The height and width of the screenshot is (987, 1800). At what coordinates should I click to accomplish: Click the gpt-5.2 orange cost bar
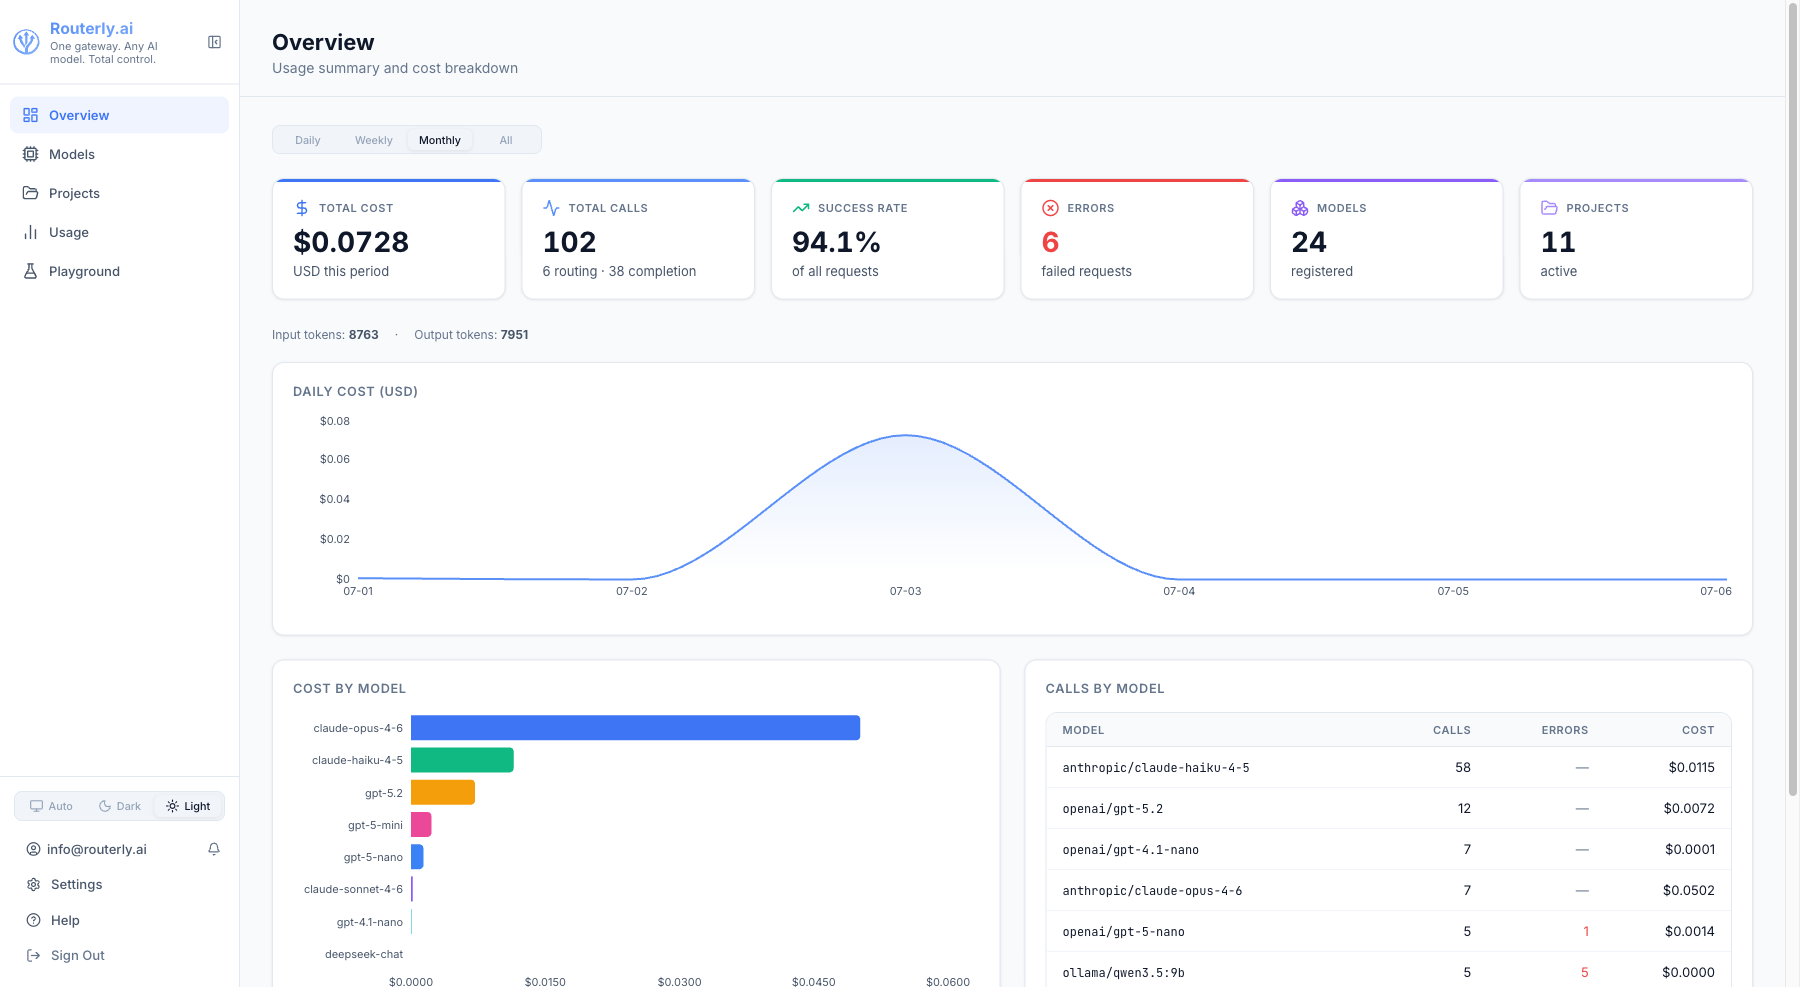pyautogui.click(x=443, y=793)
